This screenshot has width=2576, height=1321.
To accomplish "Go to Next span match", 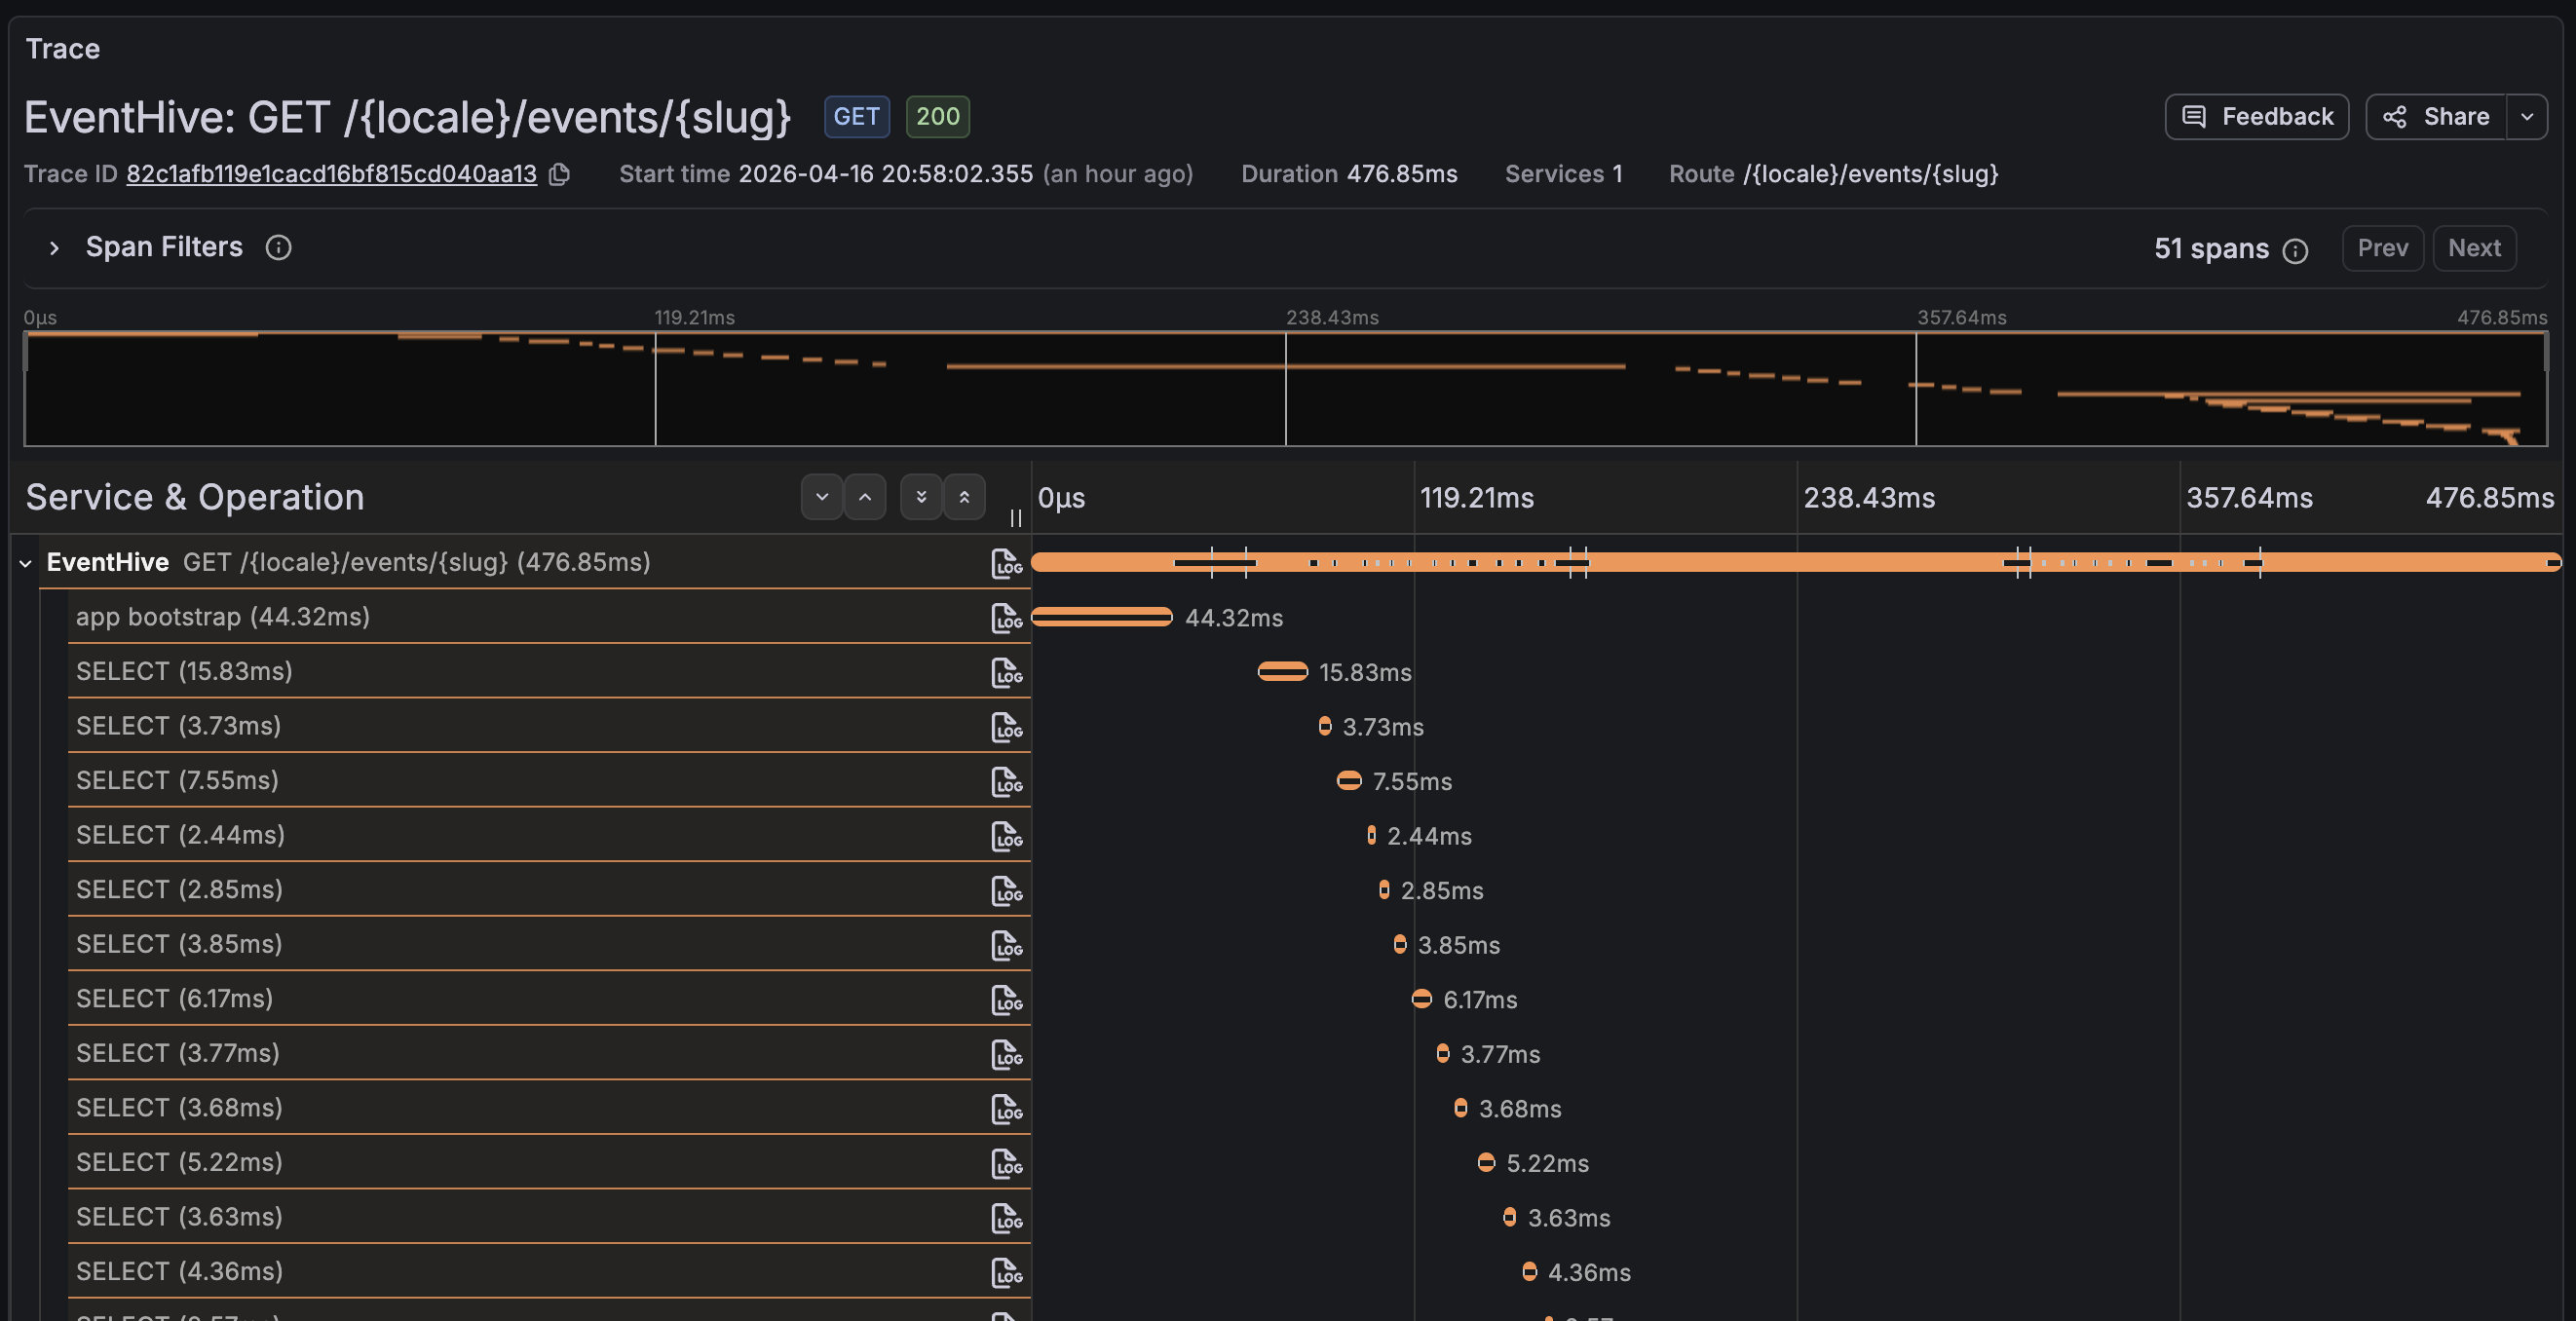I will click(x=2473, y=248).
